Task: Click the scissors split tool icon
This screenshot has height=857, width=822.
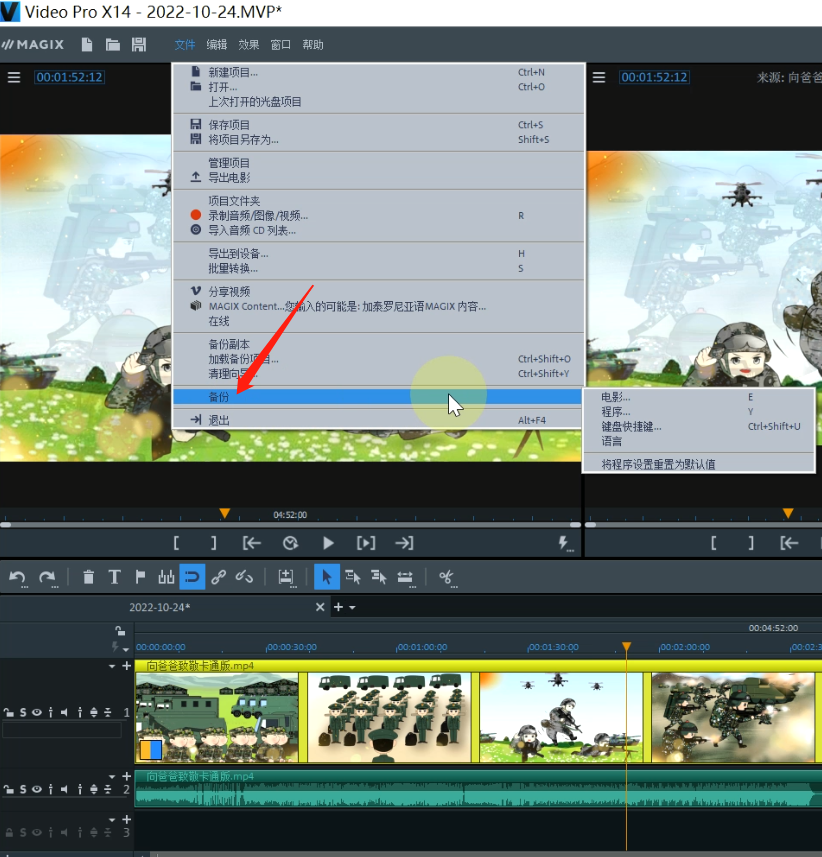Action: click(x=447, y=577)
